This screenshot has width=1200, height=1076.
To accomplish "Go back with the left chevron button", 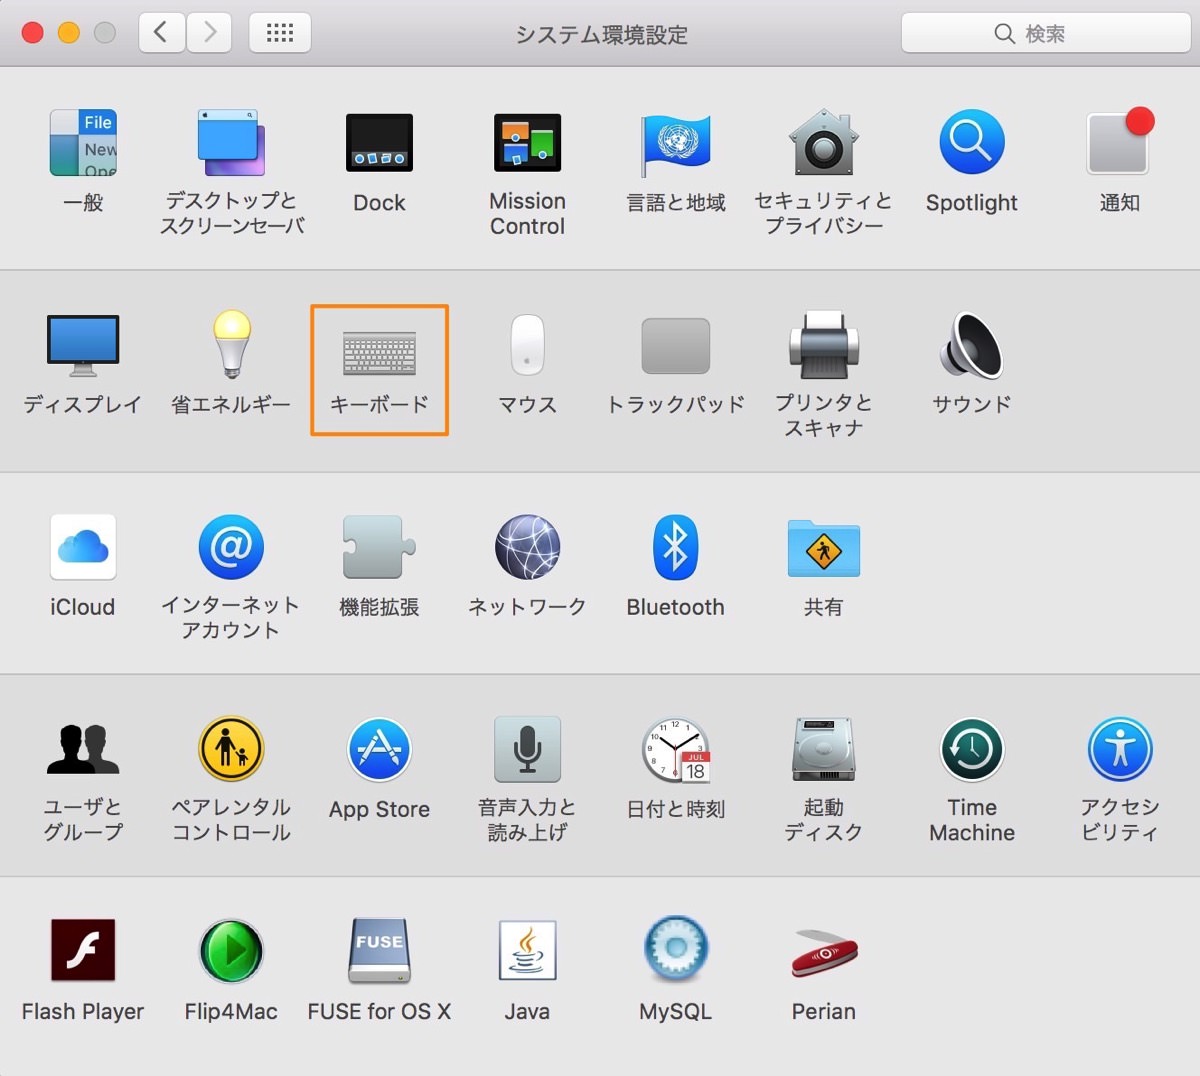I will click(161, 33).
